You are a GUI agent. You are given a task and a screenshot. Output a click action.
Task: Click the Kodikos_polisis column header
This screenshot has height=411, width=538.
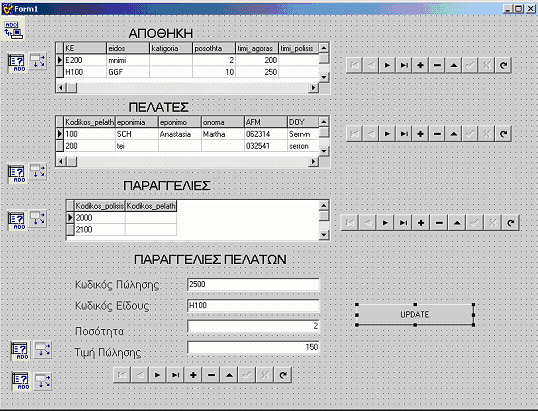click(x=100, y=206)
